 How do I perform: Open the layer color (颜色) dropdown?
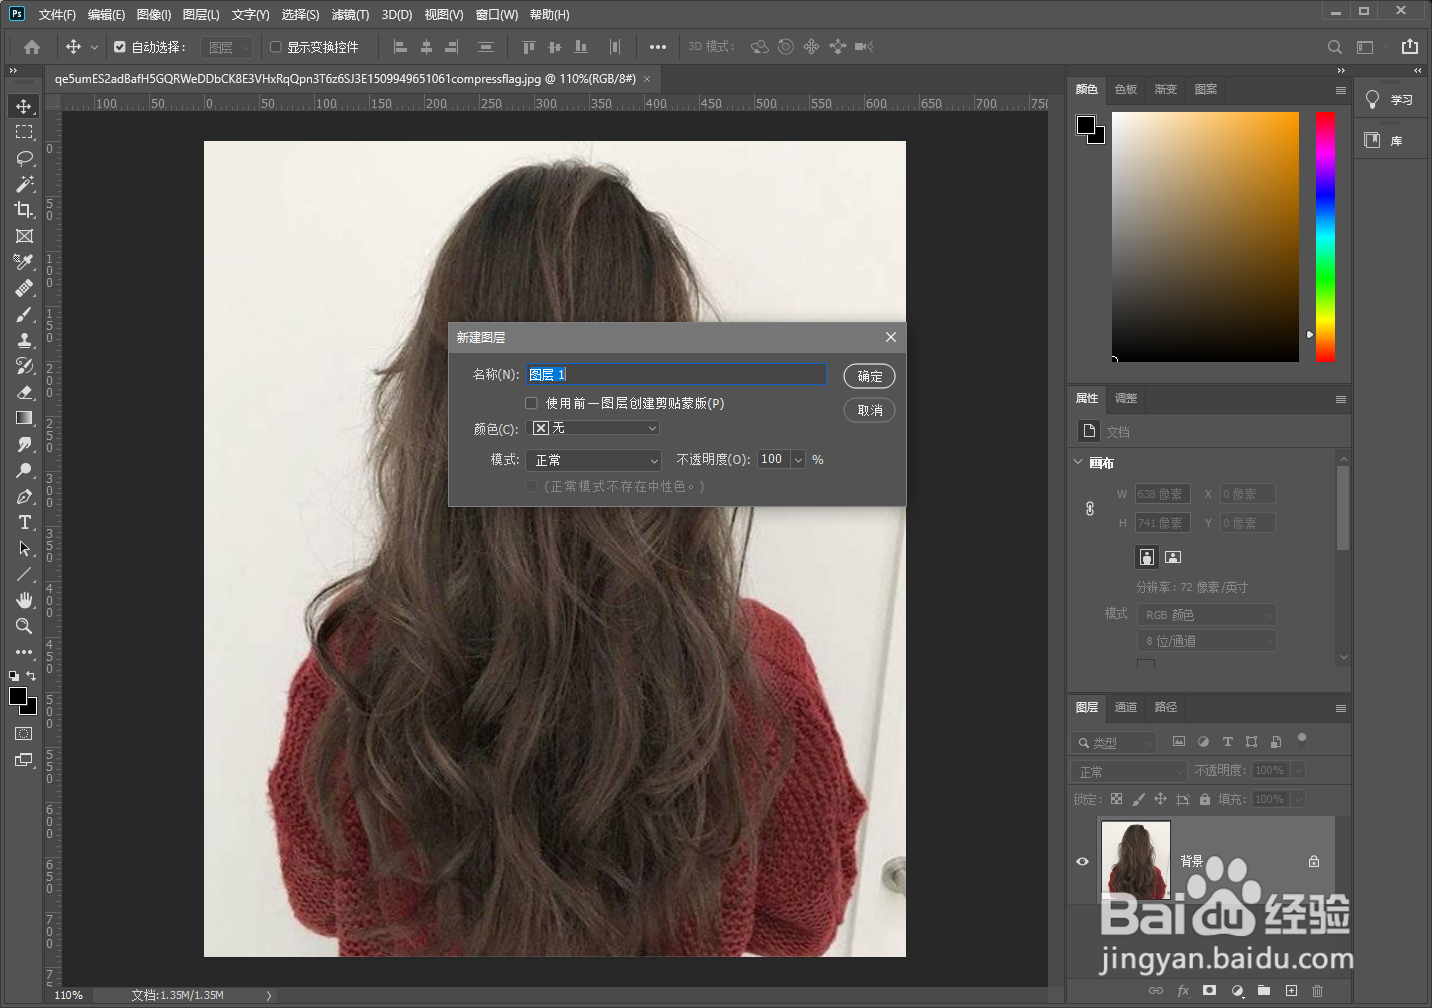coord(593,428)
